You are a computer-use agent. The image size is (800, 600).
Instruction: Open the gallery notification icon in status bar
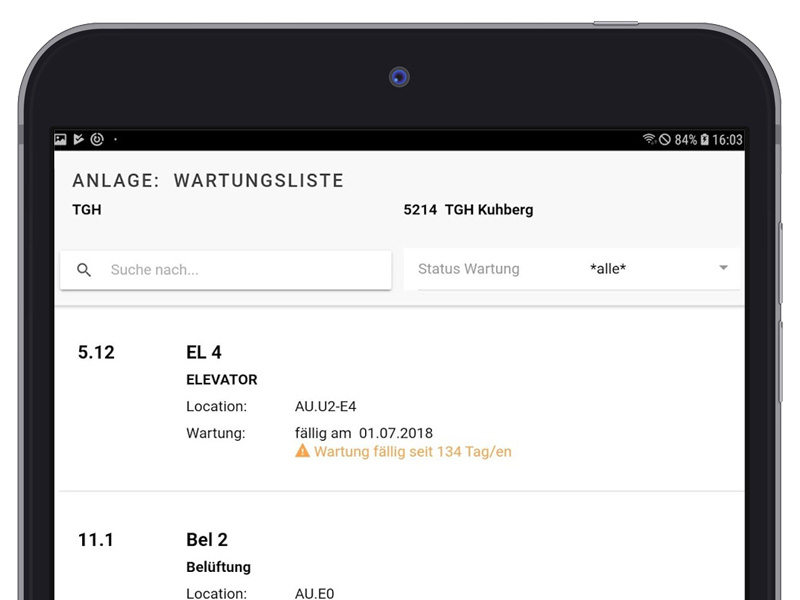click(60, 139)
